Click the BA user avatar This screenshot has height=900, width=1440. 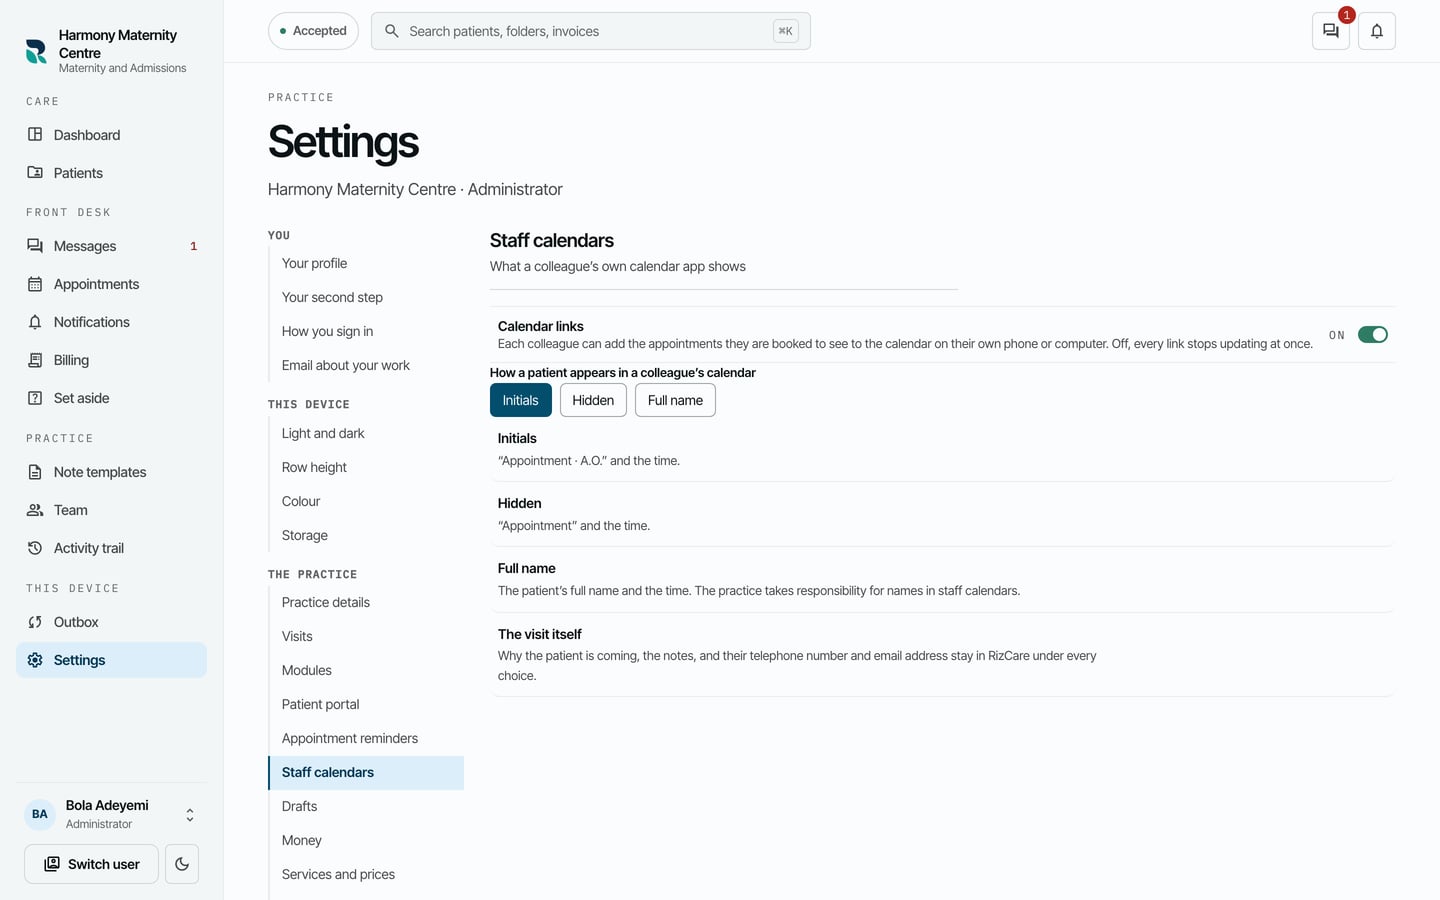pyautogui.click(x=40, y=814)
